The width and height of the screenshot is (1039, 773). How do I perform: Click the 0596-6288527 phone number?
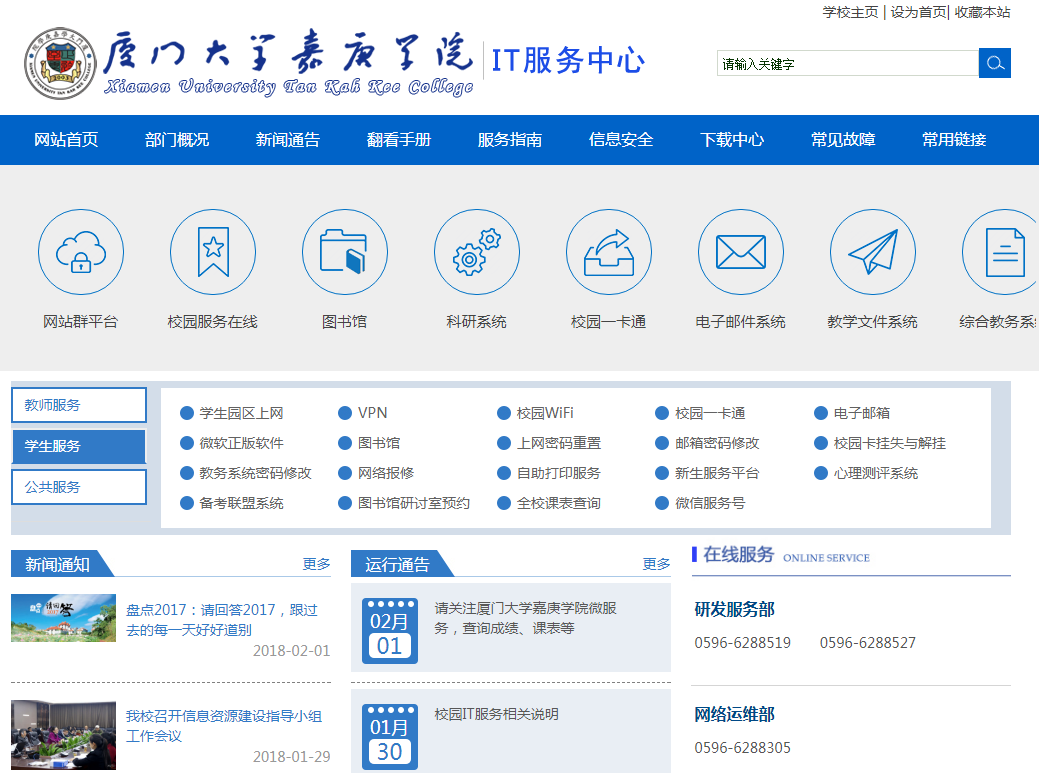pos(867,643)
